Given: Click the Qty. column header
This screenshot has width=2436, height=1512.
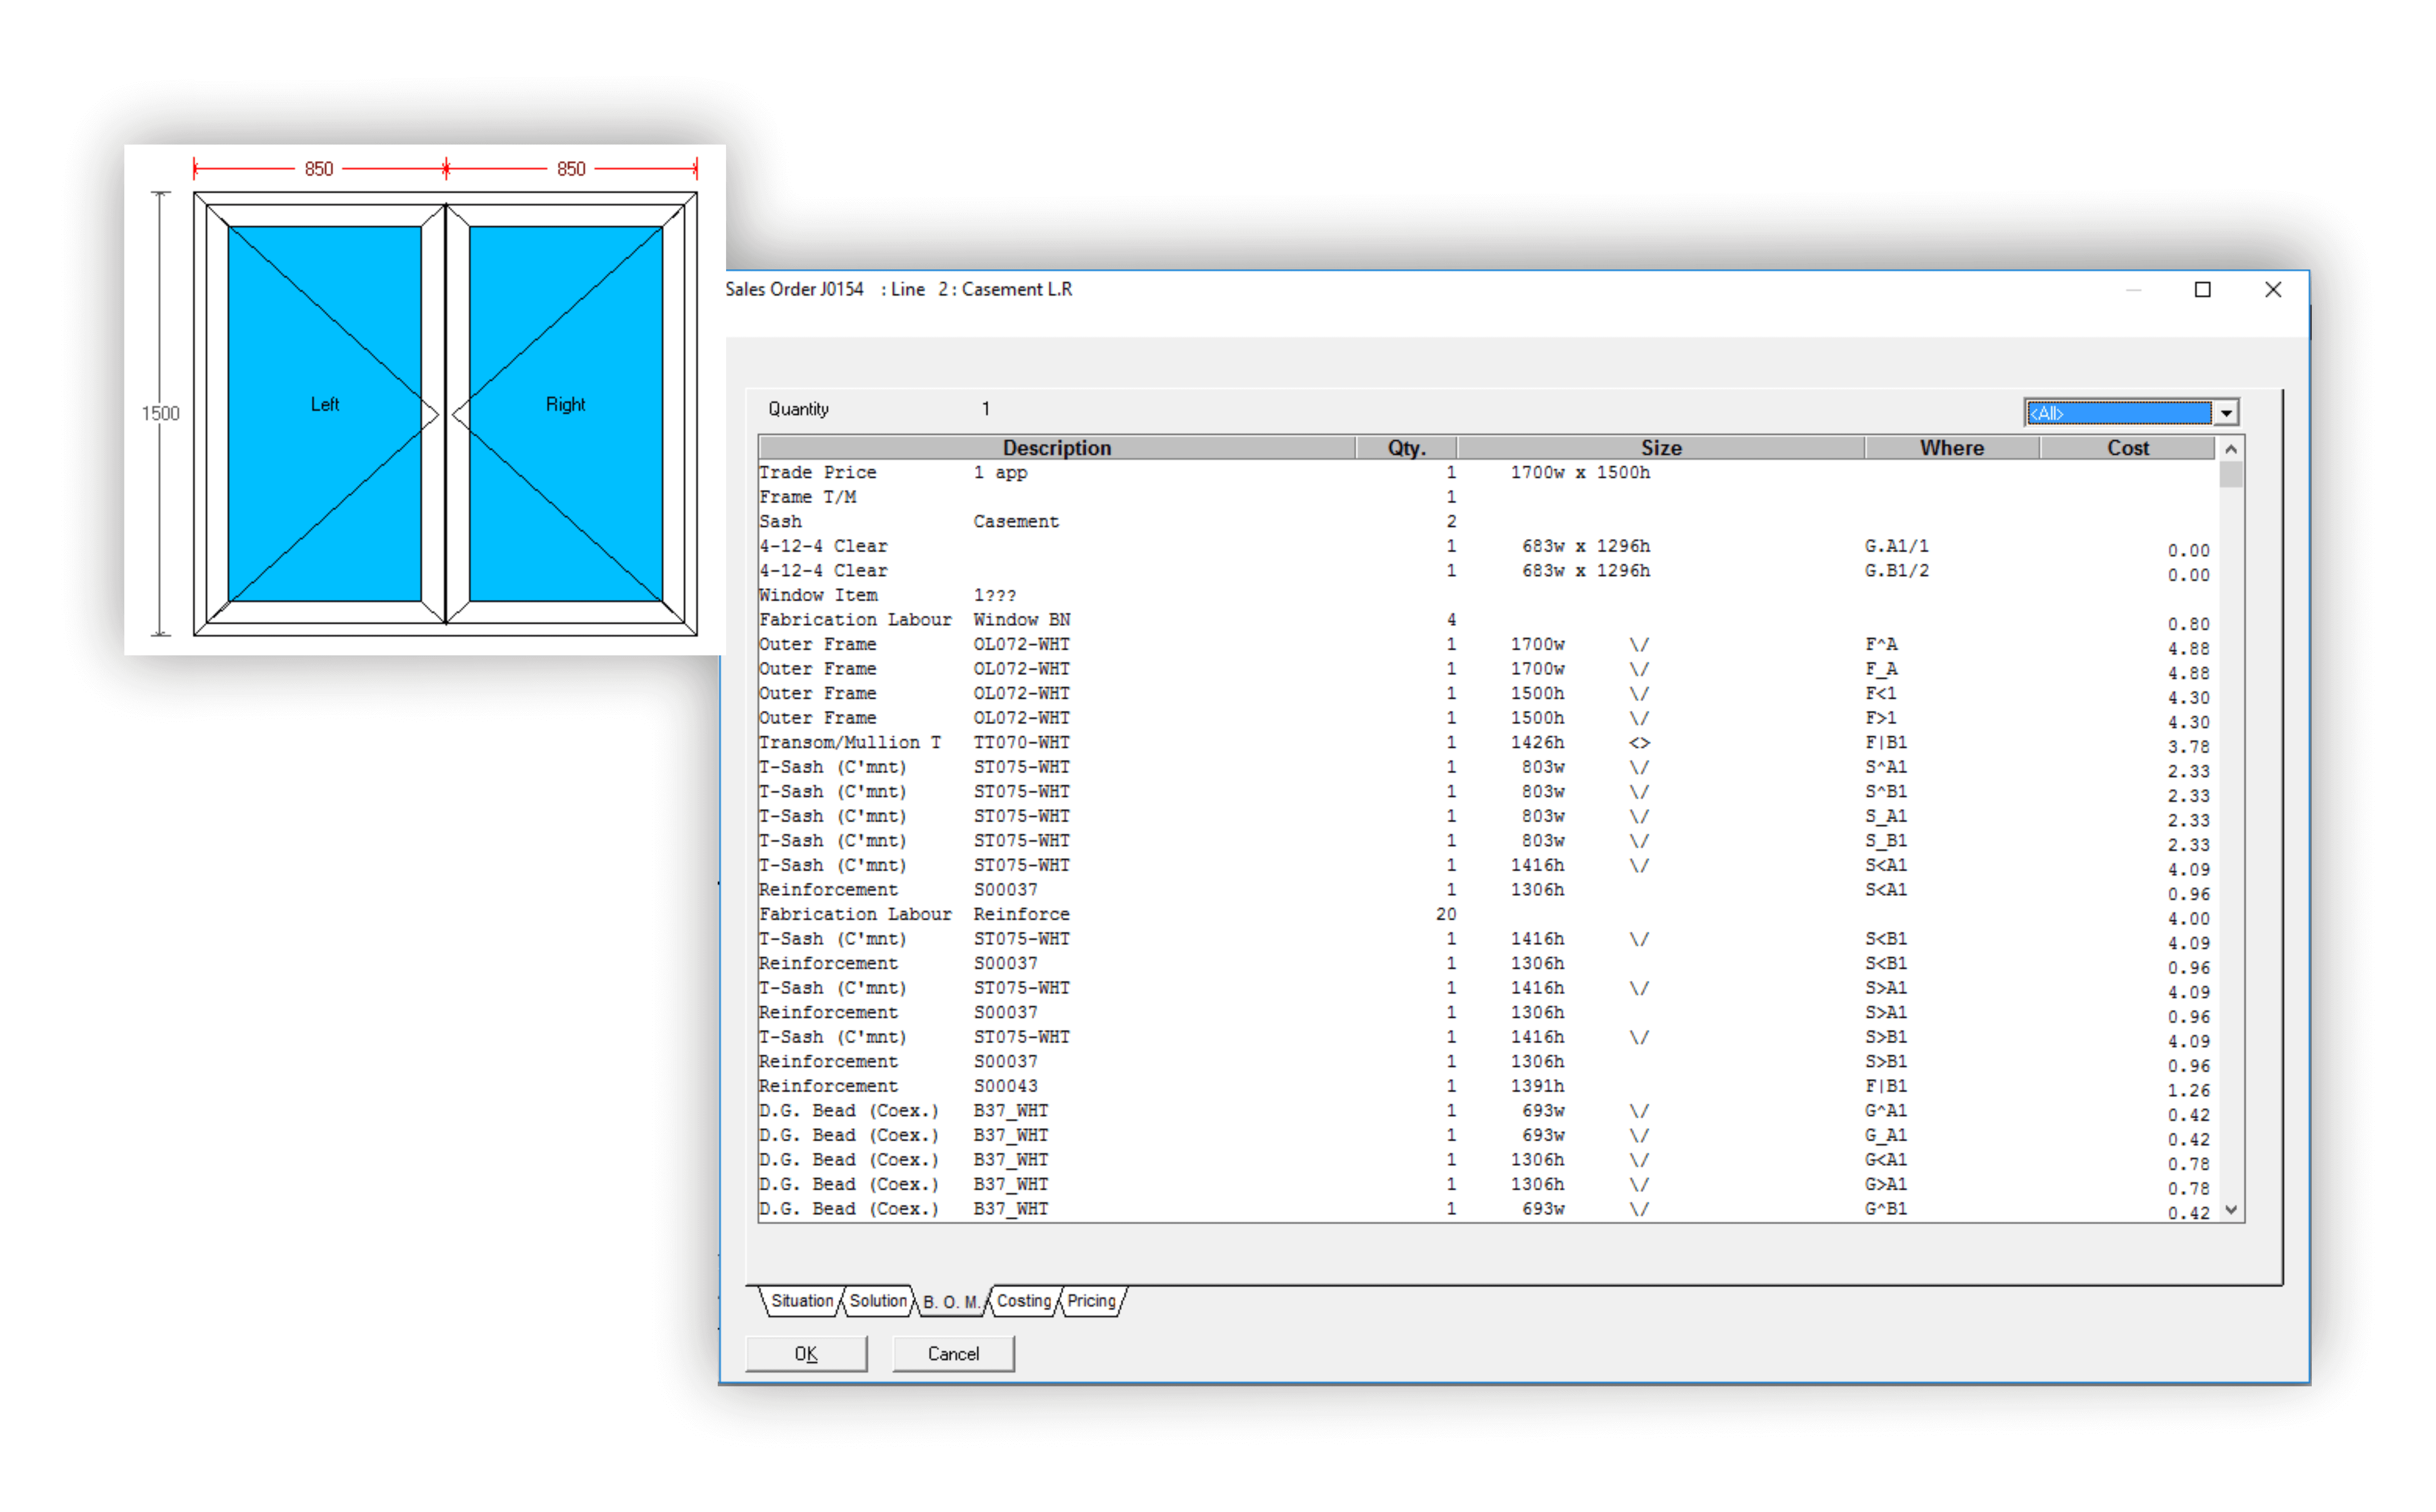Looking at the screenshot, I should pos(1406,448).
